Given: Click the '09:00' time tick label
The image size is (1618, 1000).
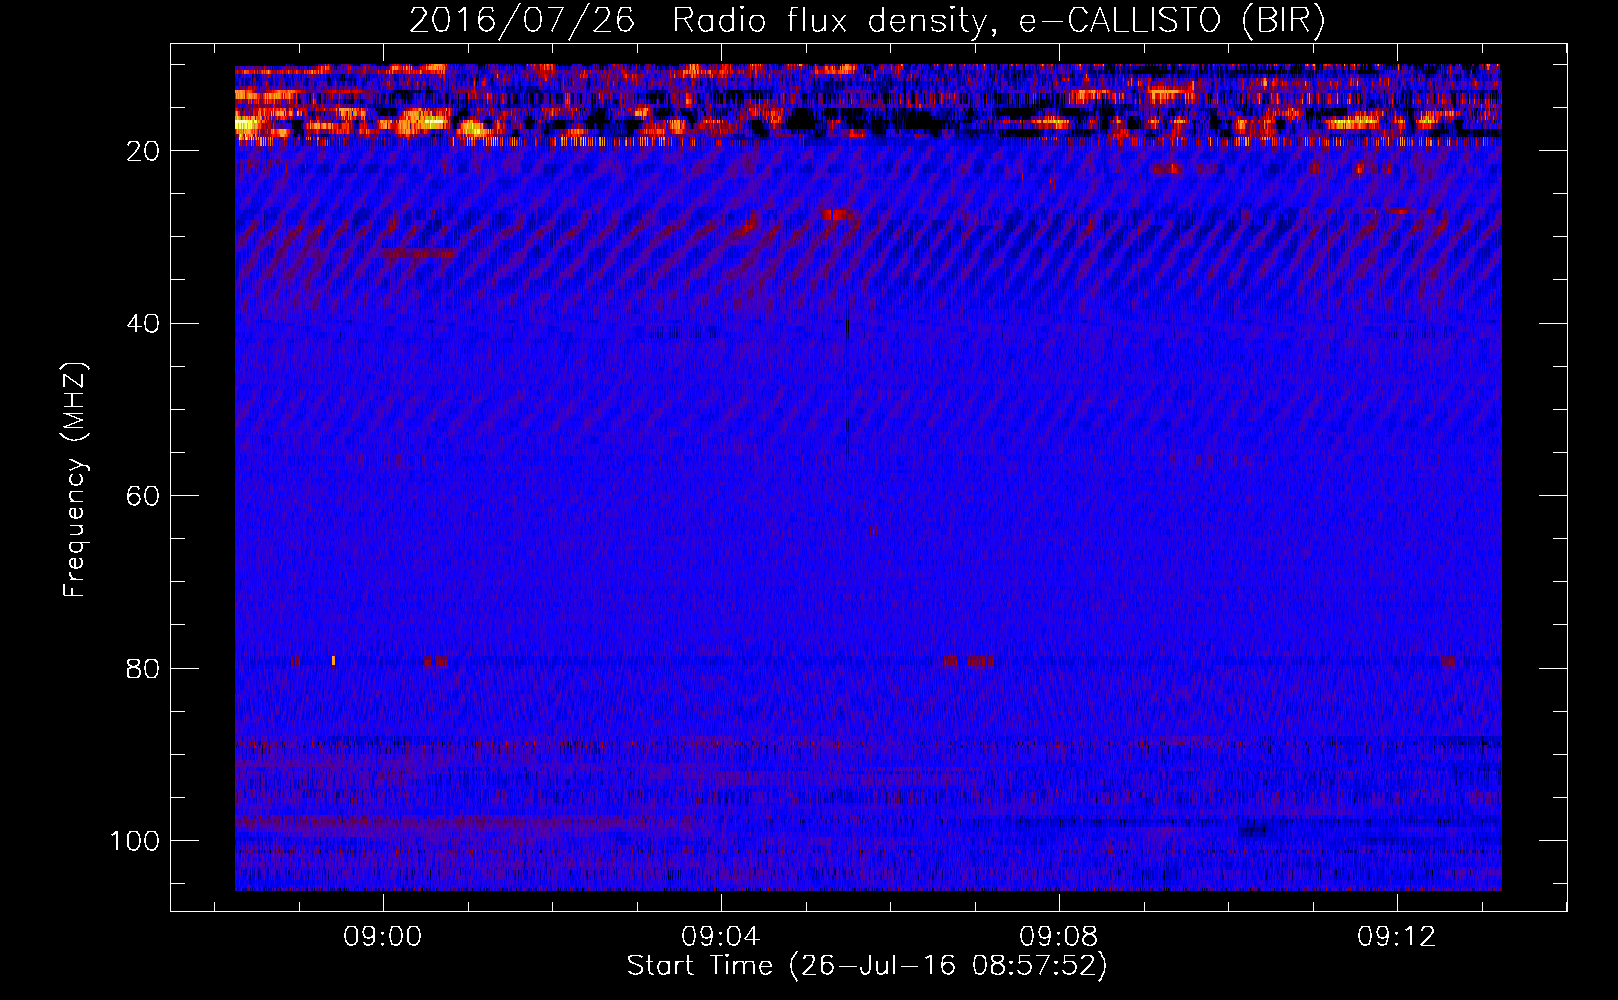Looking at the screenshot, I should click(383, 937).
